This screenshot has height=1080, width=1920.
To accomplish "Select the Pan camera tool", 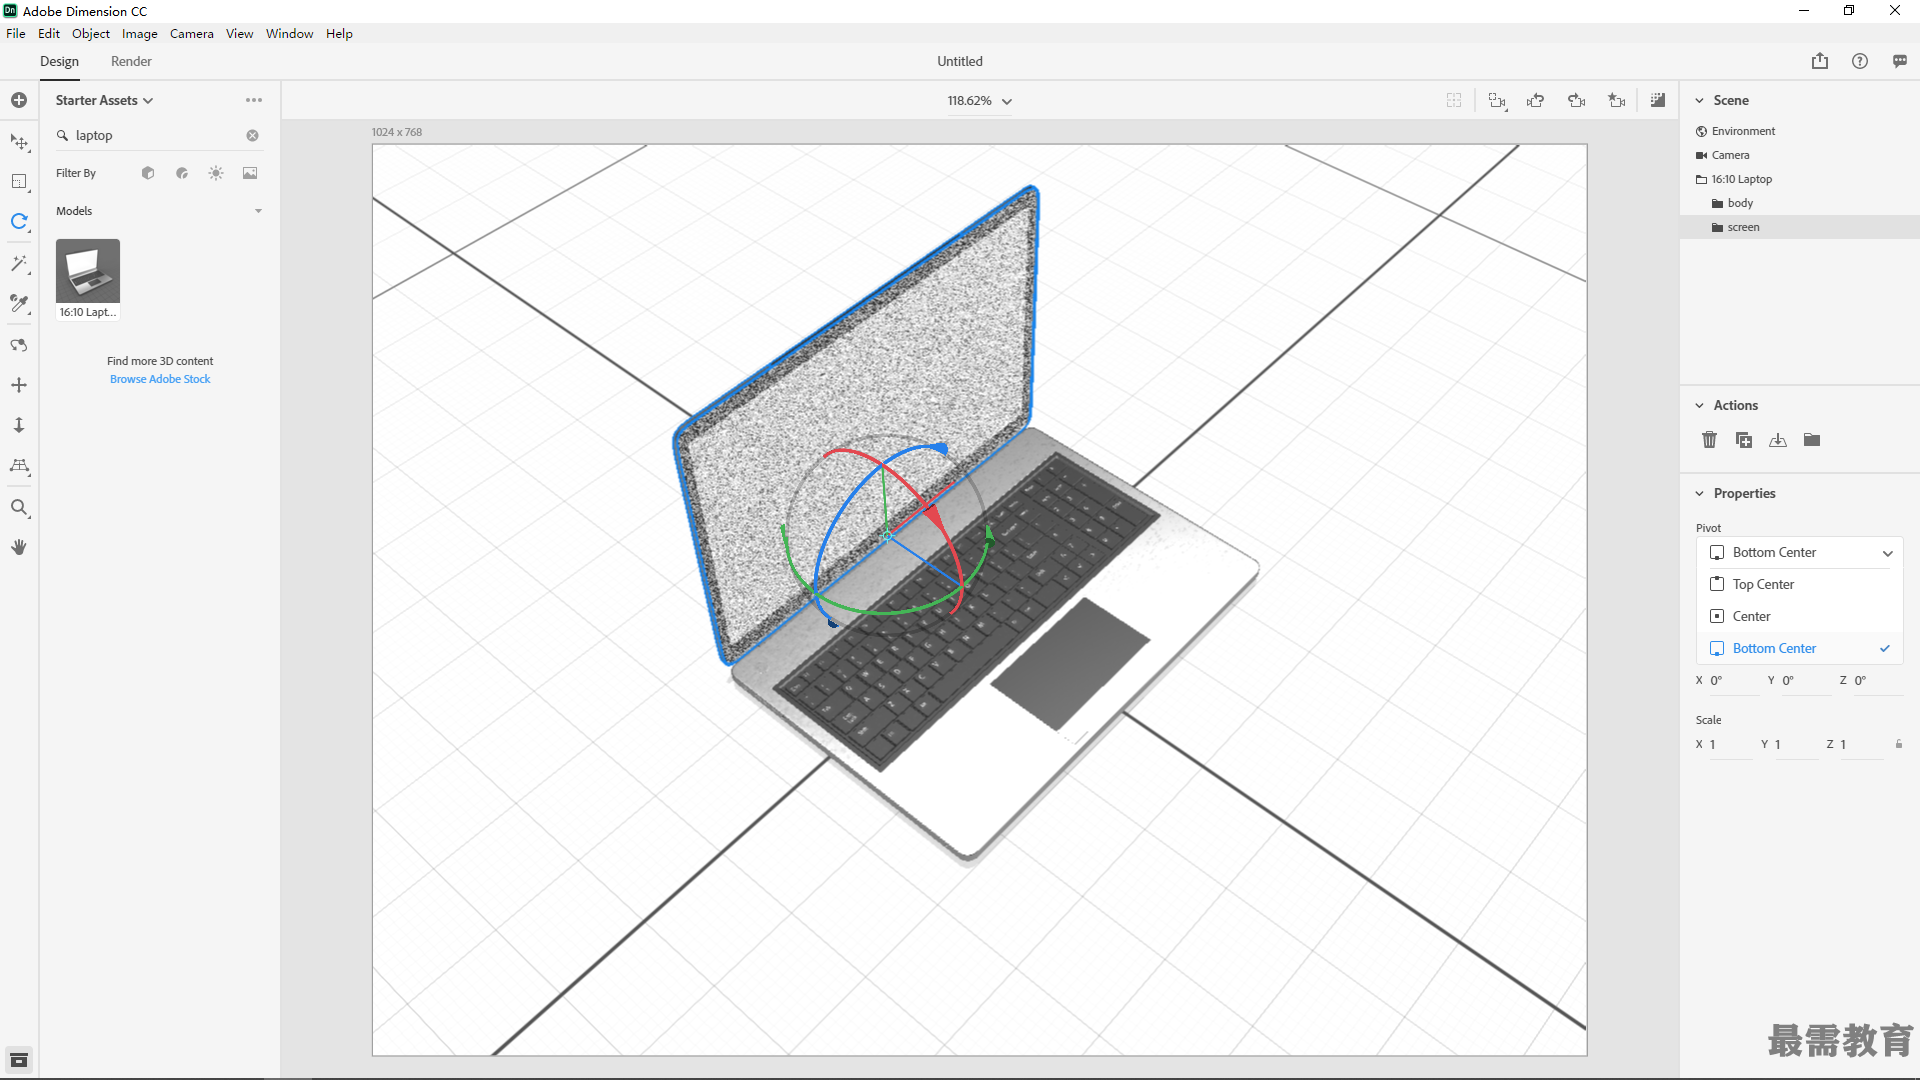I will coord(19,385).
